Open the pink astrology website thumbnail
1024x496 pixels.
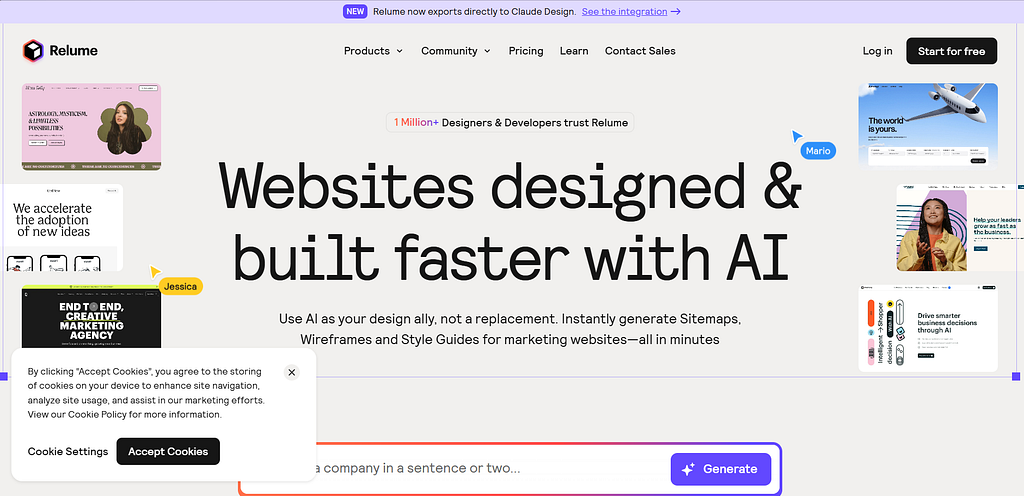coord(91,127)
